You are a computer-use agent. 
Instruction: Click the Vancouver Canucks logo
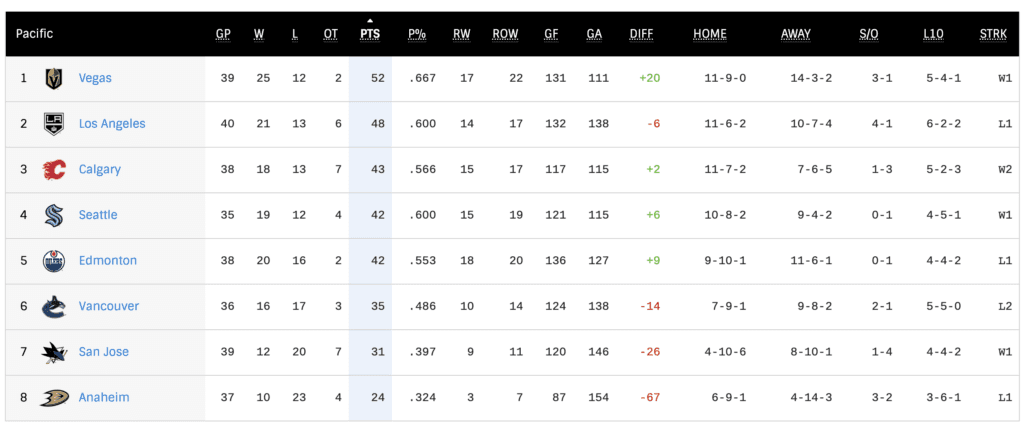tap(54, 307)
